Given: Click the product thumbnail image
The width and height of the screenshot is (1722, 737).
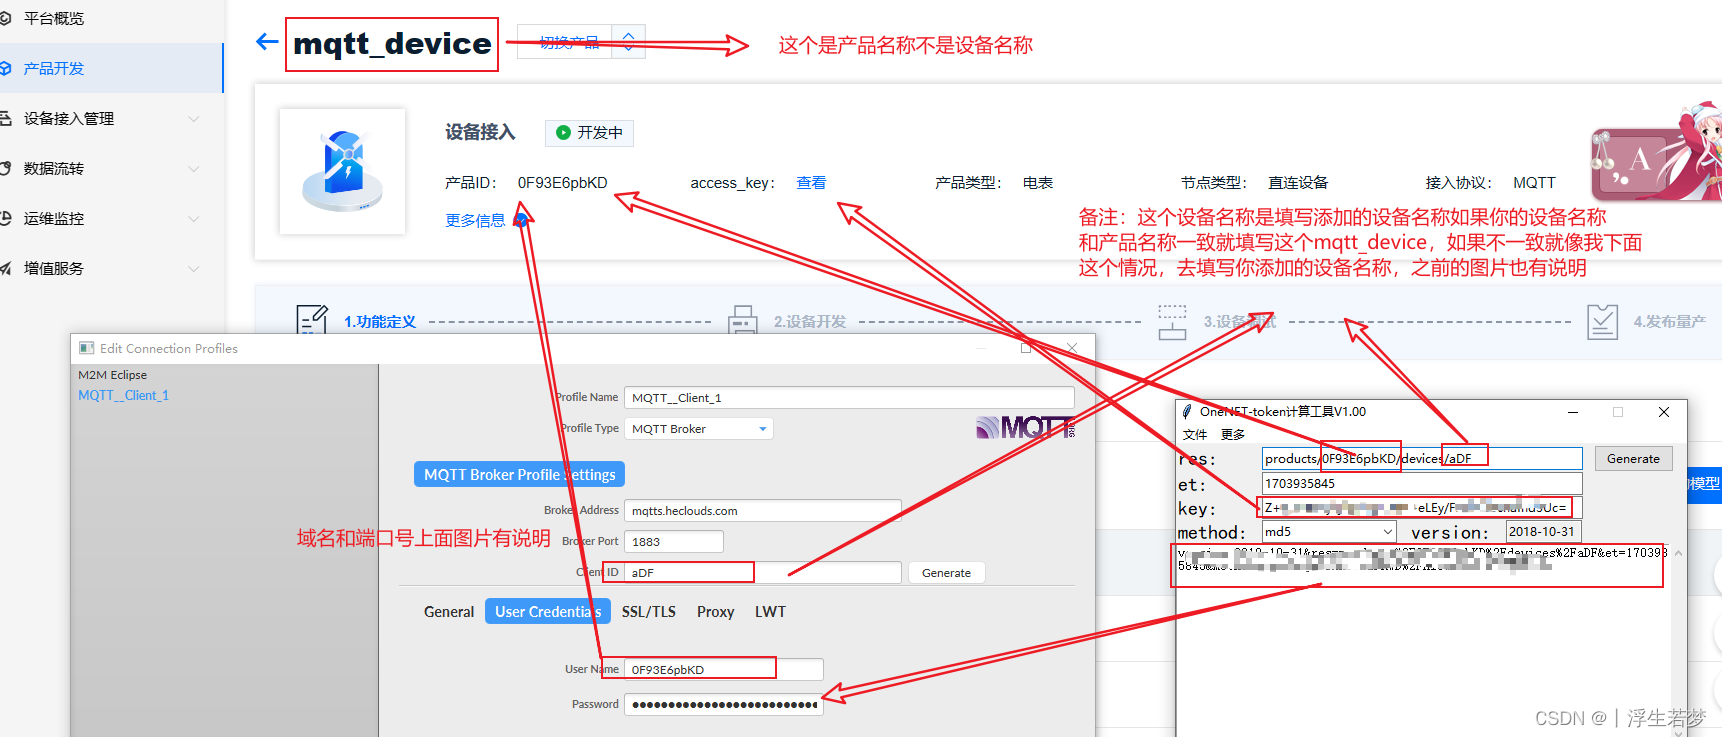Looking at the screenshot, I should coord(342,171).
